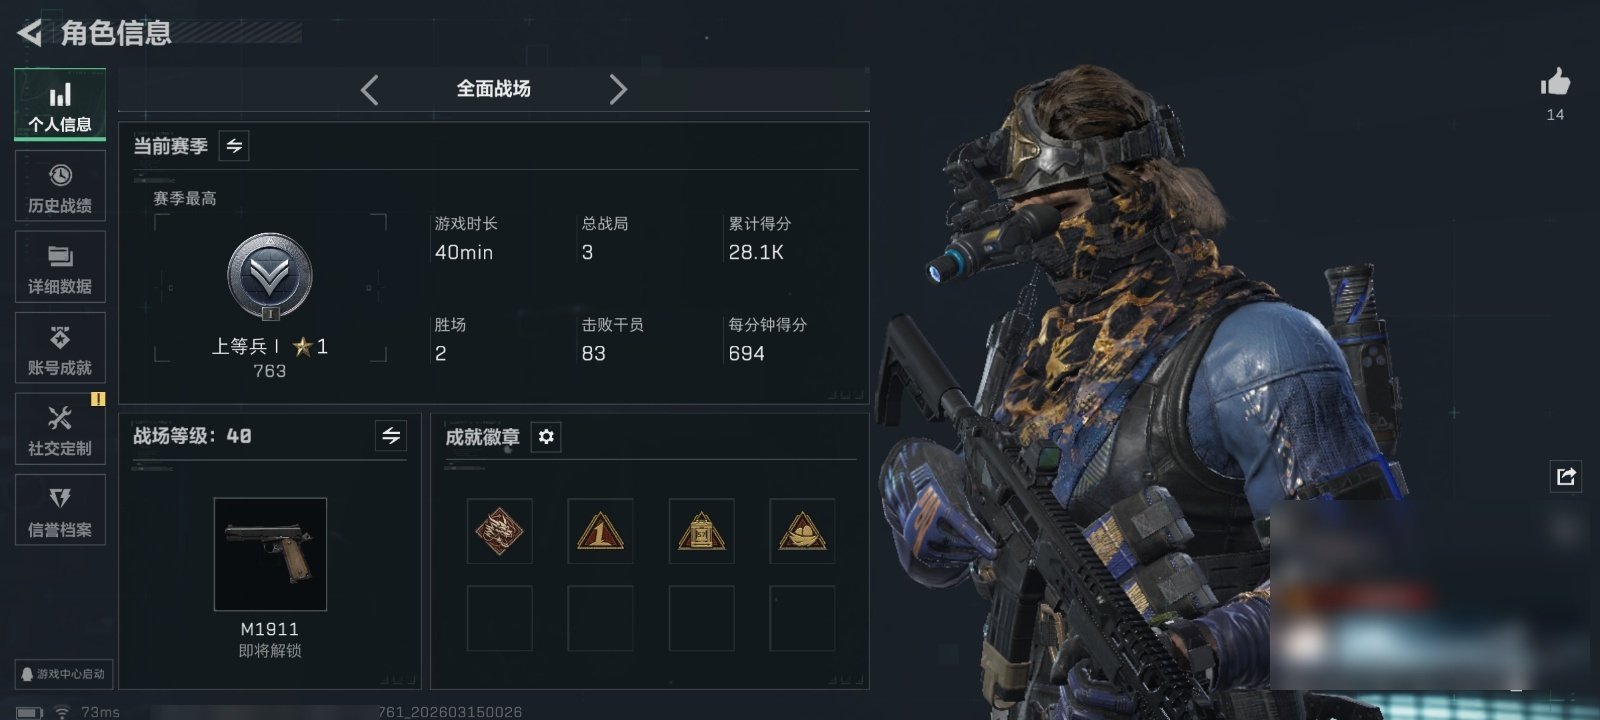This screenshot has height=720, width=1600.
Task: Open achievement badge settings gear
Action: (546, 437)
